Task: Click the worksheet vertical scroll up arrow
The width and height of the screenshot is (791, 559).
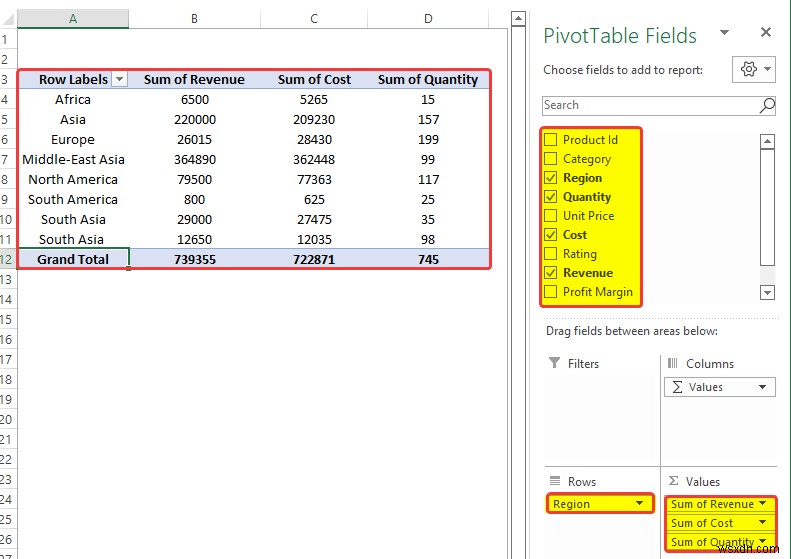Action: pyautogui.click(x=518, y=19)
